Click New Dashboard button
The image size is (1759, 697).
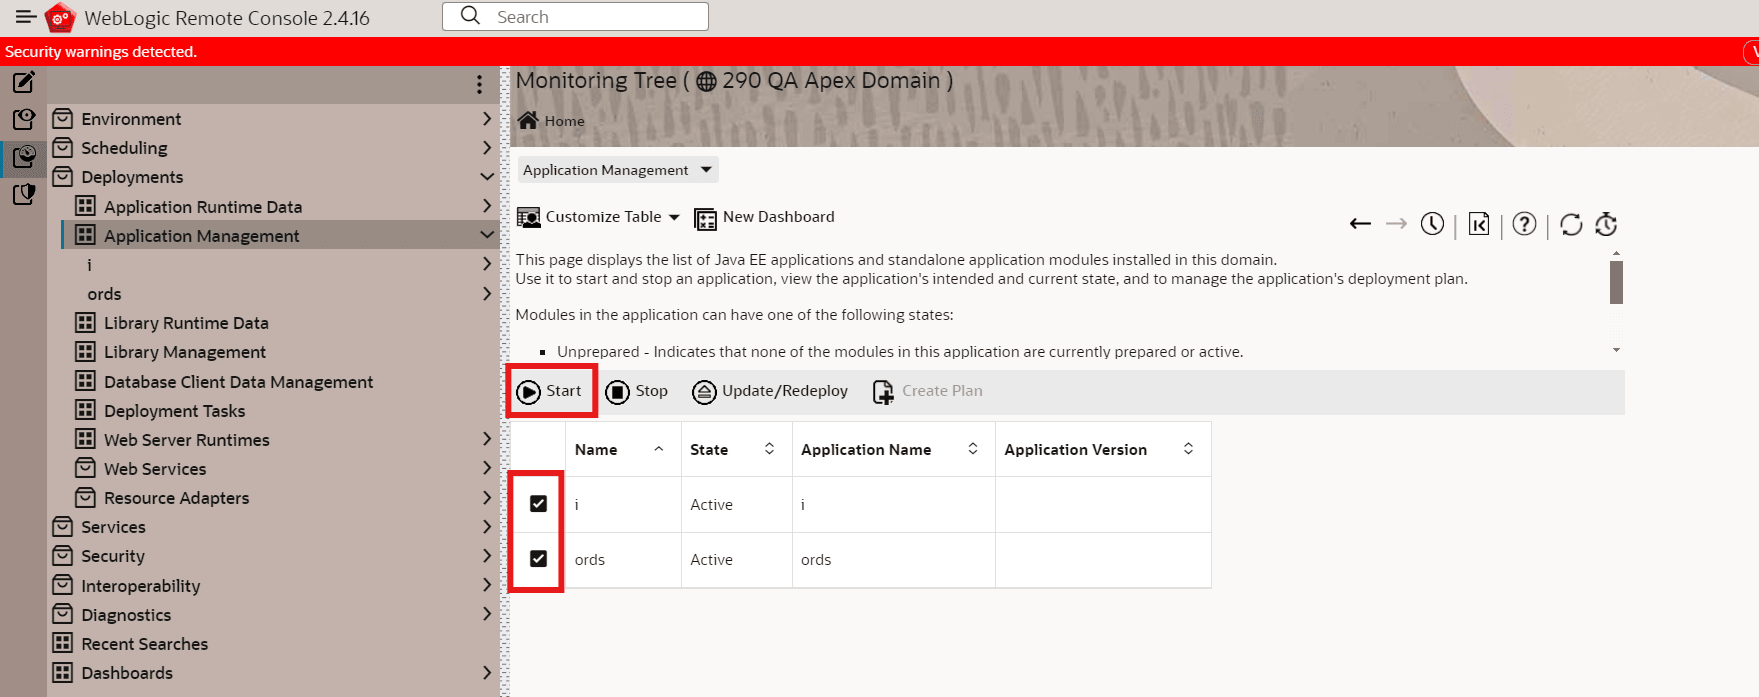click(x=764, y=217)
